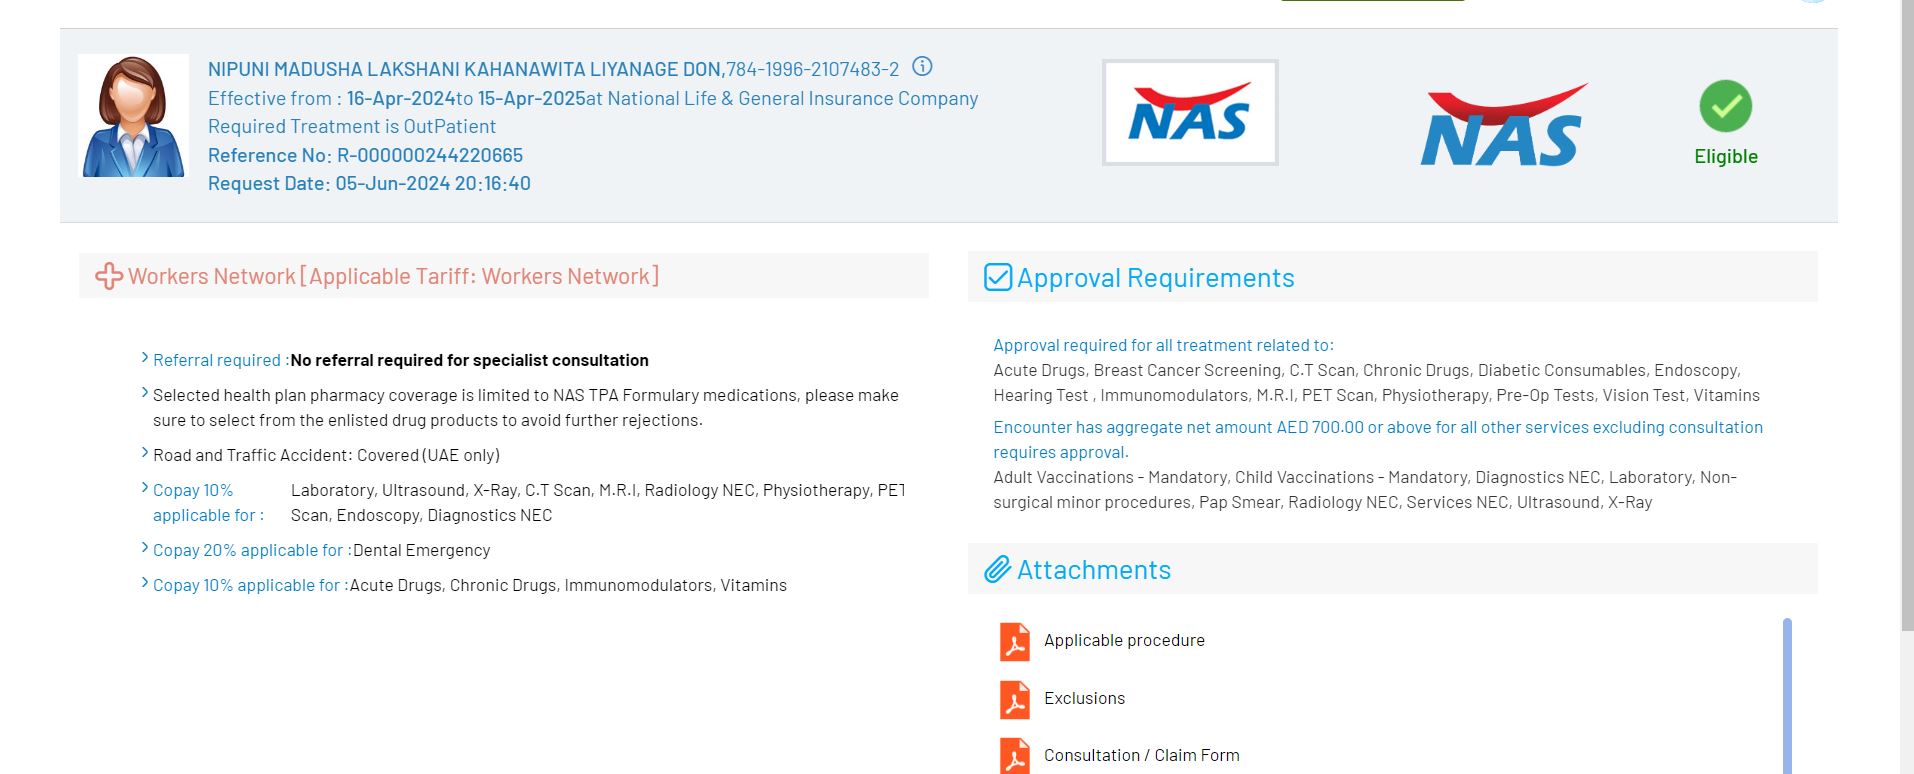Click the Workers Network plus-cross icon
1914x774 pixels.
click(108, 276)
